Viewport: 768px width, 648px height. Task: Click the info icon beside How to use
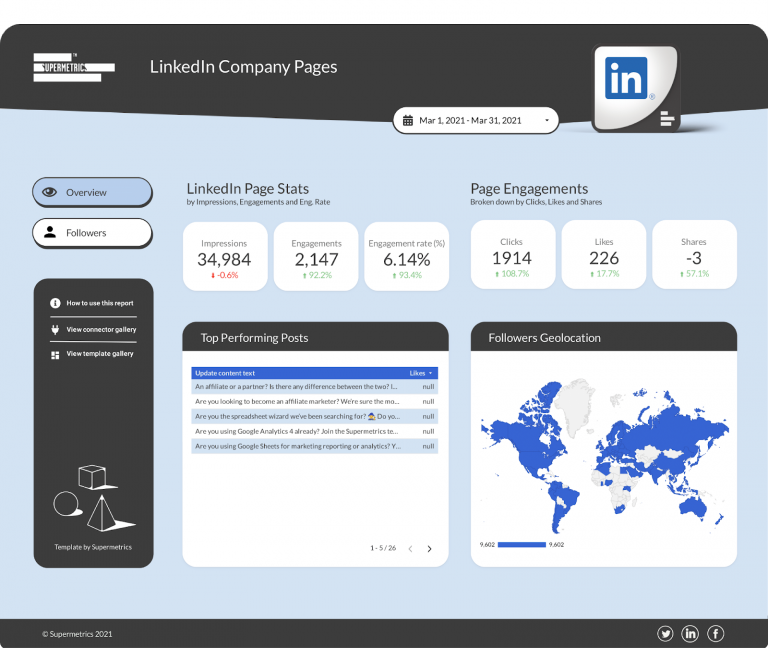coord(55,303)
